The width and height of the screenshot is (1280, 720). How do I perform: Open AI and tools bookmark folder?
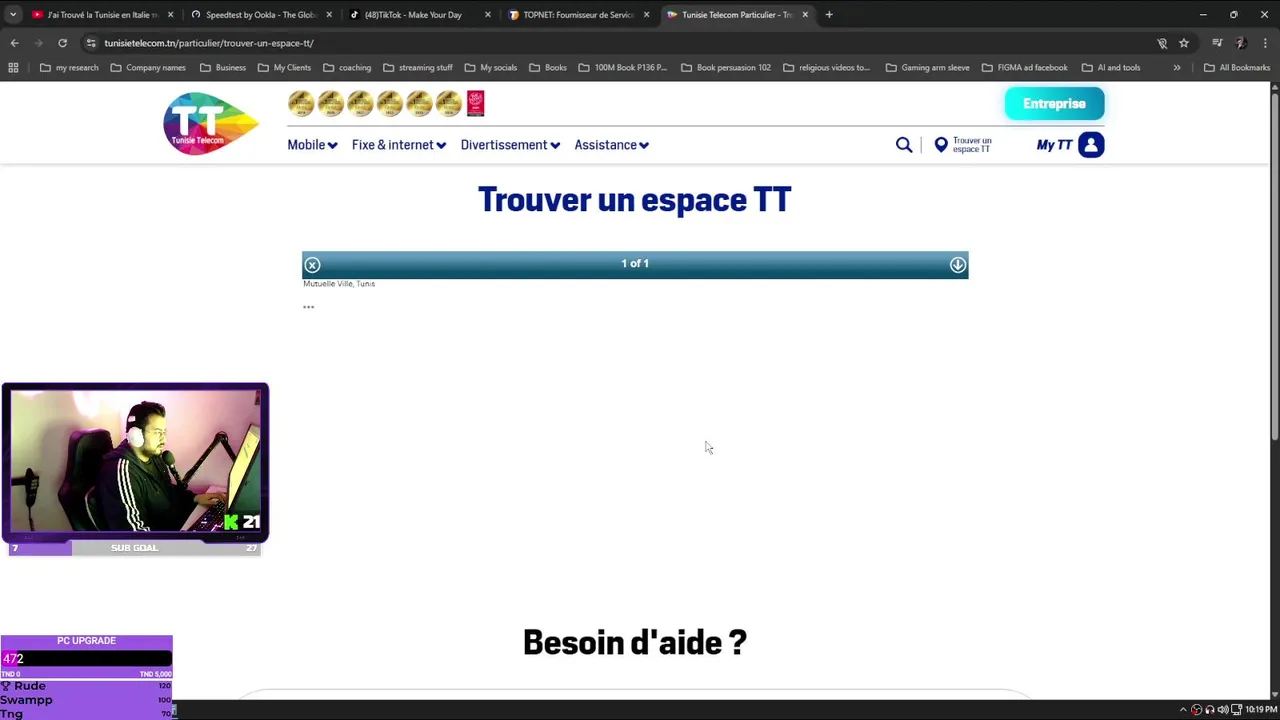(1111, 68)
